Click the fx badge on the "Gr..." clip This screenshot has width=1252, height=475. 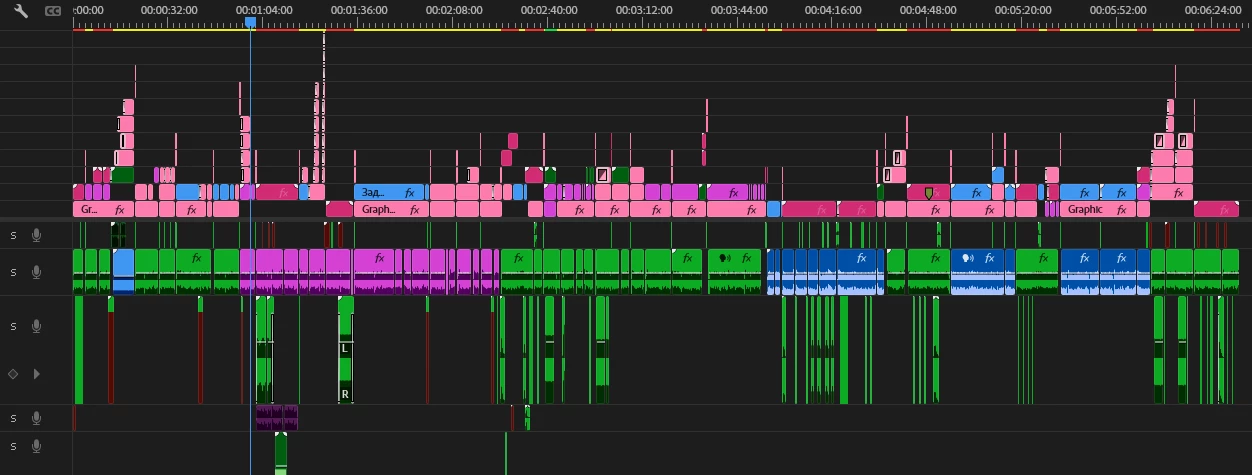[119, 210]
